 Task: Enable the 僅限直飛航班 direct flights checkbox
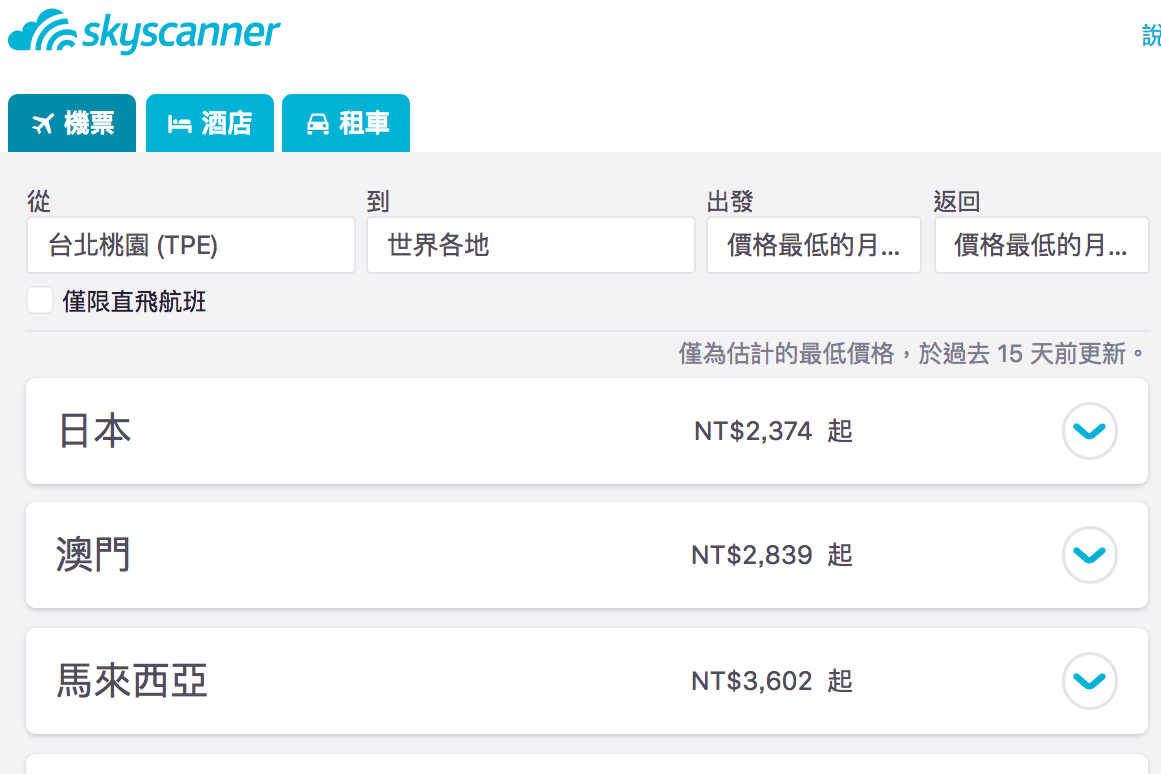[x=40, y=300]
